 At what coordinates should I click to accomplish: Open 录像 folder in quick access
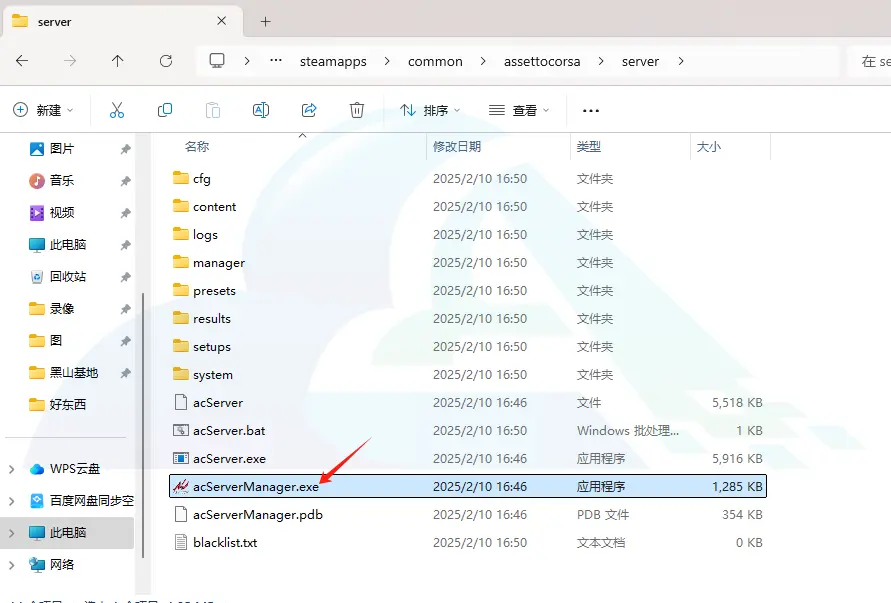tap(61, 309)
